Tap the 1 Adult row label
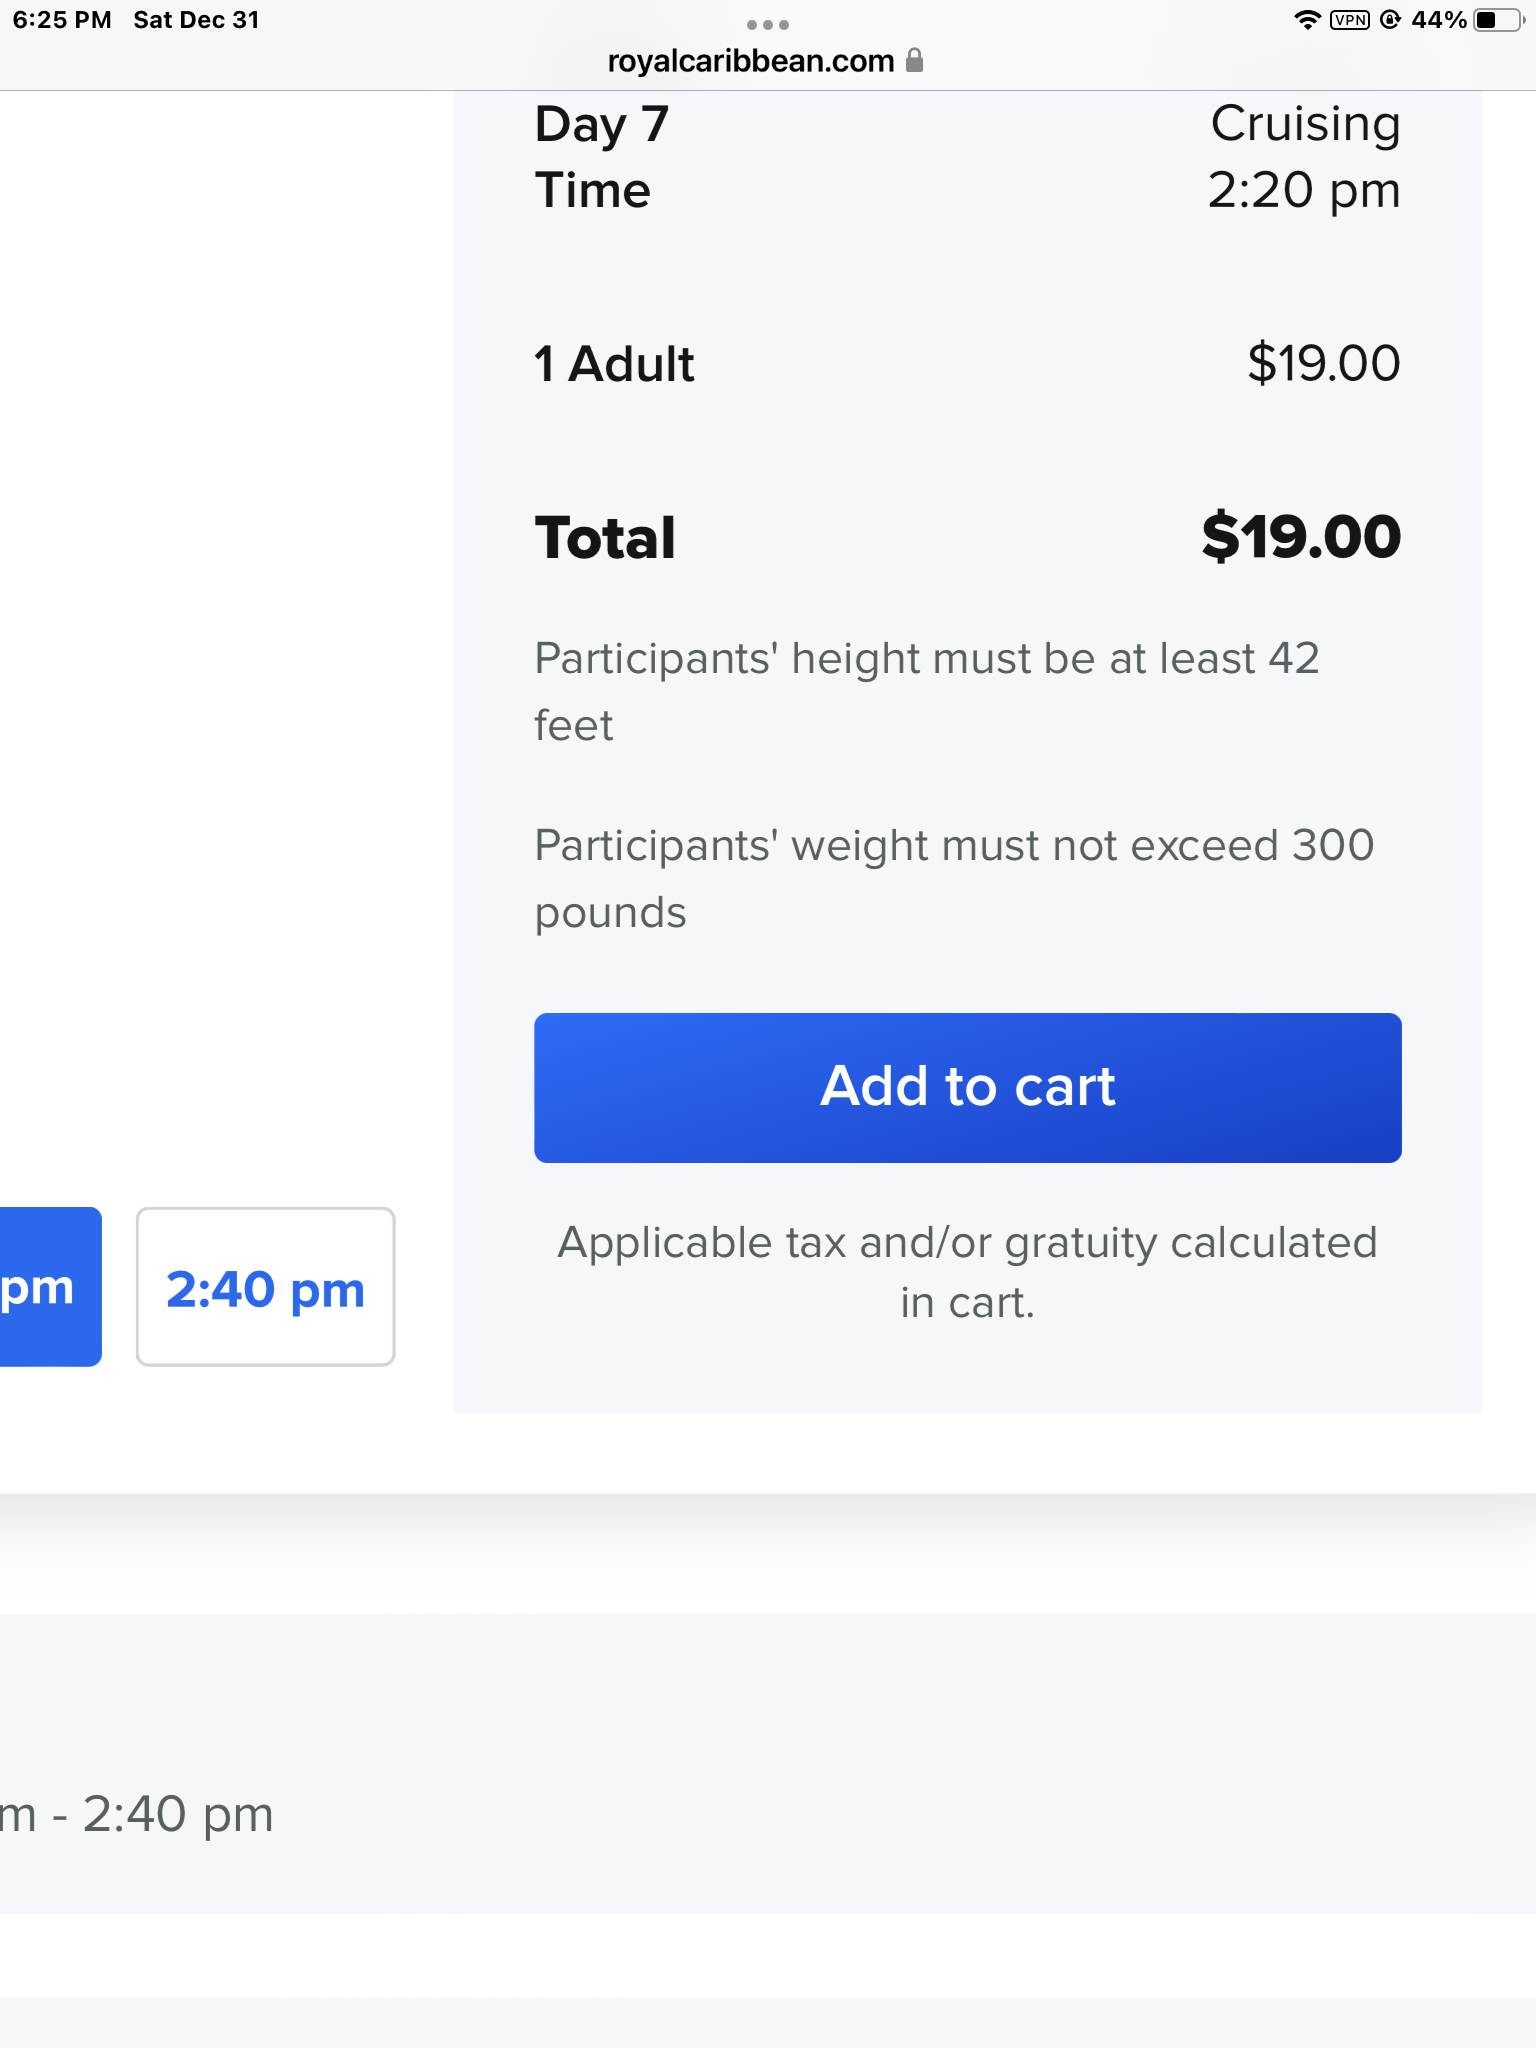Screen dimensions: 1536x2048 (x=614, y=364)
